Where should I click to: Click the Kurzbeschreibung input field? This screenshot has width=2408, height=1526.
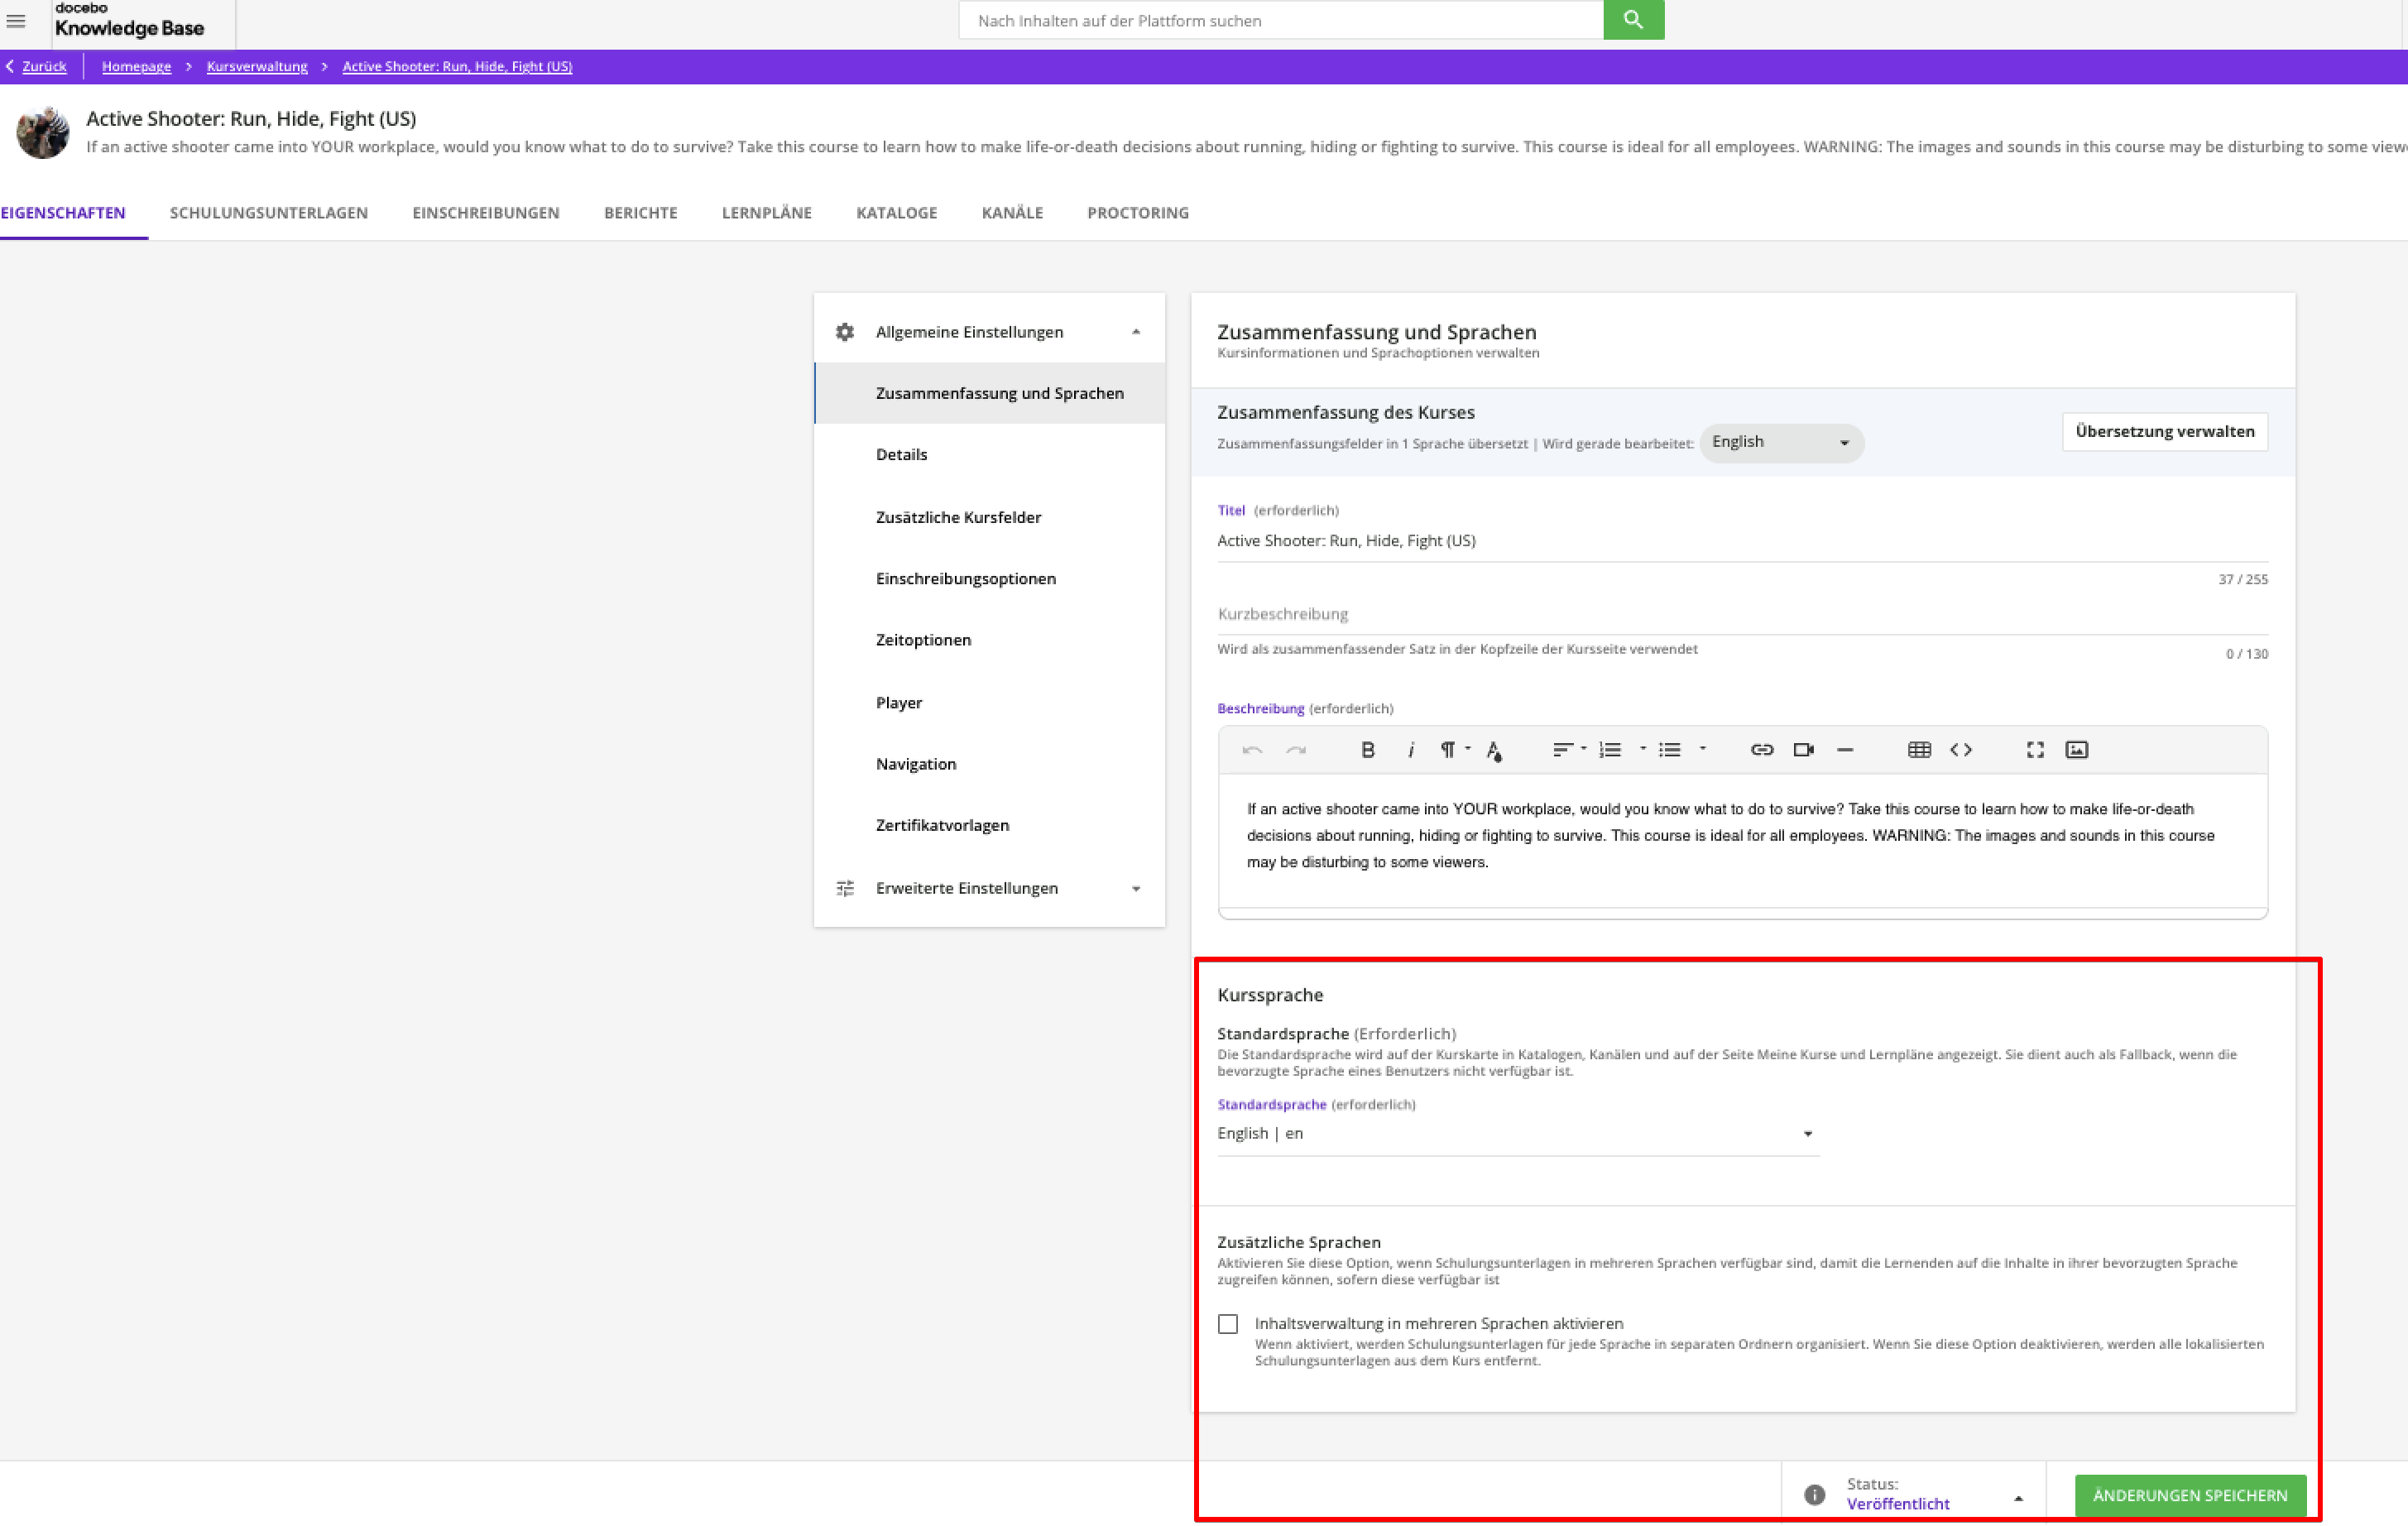point(1740,614)
